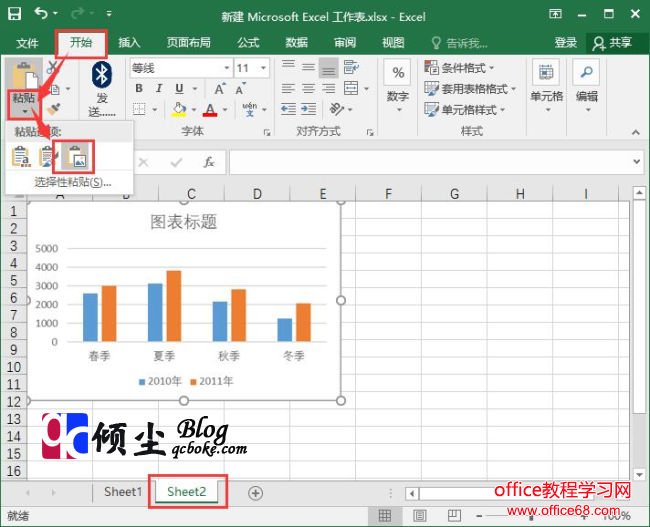650x527 pixels.
Task: Toggle middle align in alignment group
Action: (308, 67)
